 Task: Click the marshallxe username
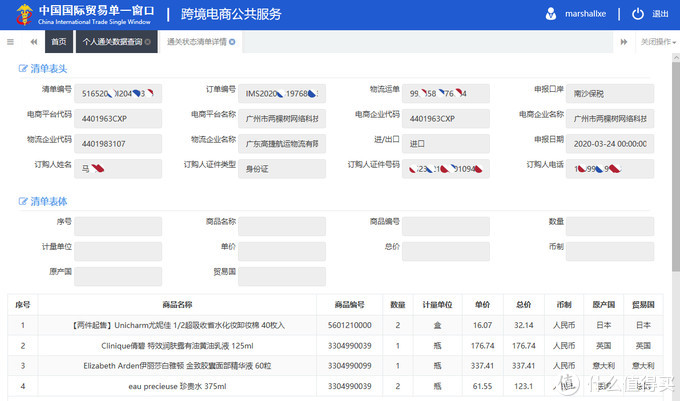(585, 14)
